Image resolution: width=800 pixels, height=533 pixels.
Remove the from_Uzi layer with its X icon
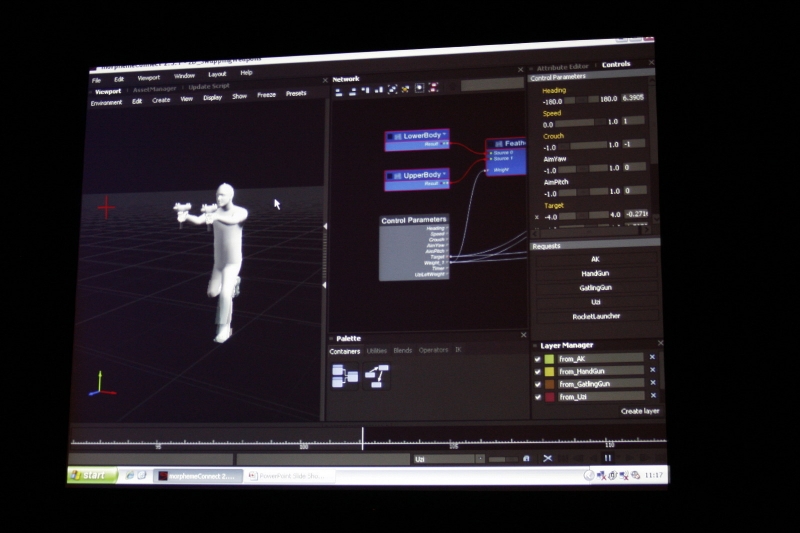(653, 396)
